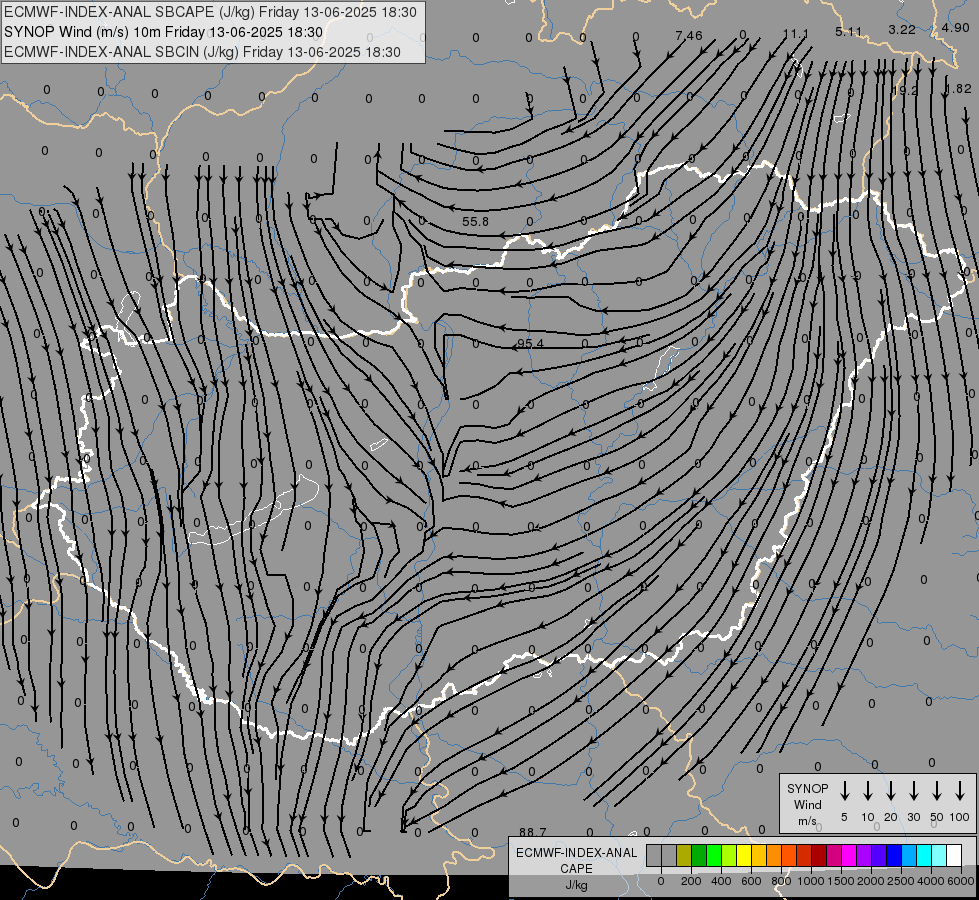Screen dimensions: 979x900
Task: Click the 100 label under wind legend arrow
Action: tap(960, 817)
